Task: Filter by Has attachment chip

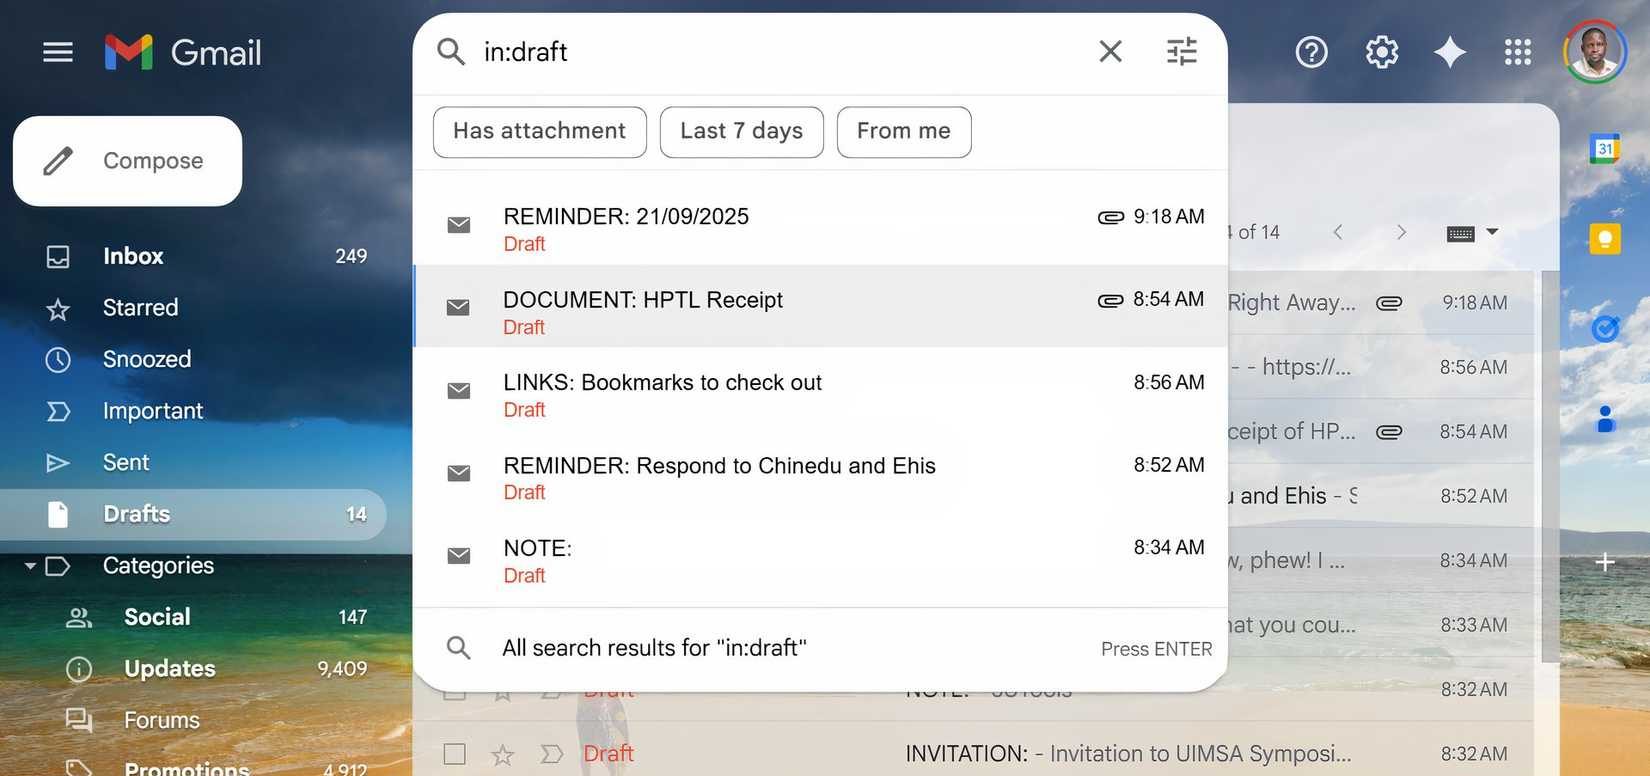Action: click(540, 132)
